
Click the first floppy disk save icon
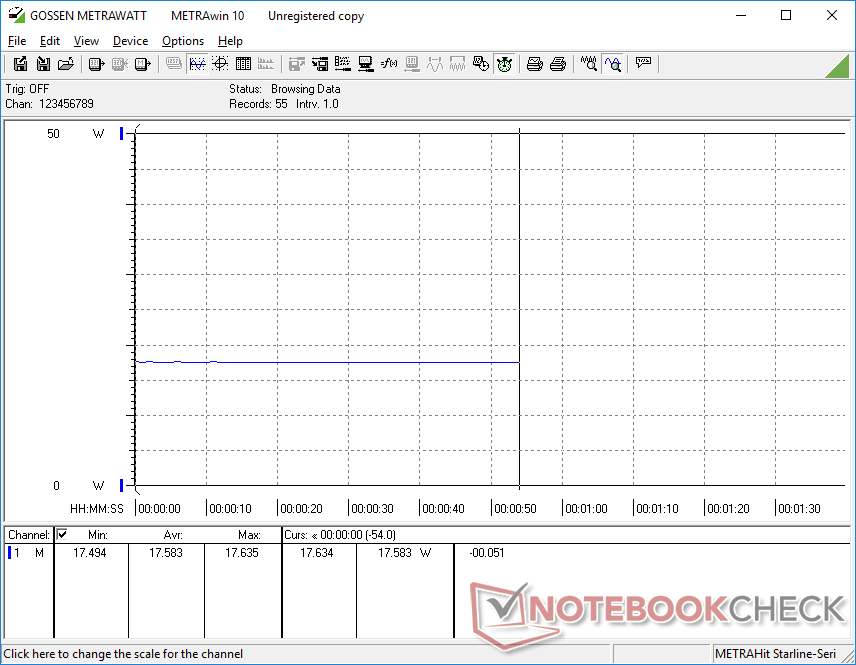click(20, 64)
